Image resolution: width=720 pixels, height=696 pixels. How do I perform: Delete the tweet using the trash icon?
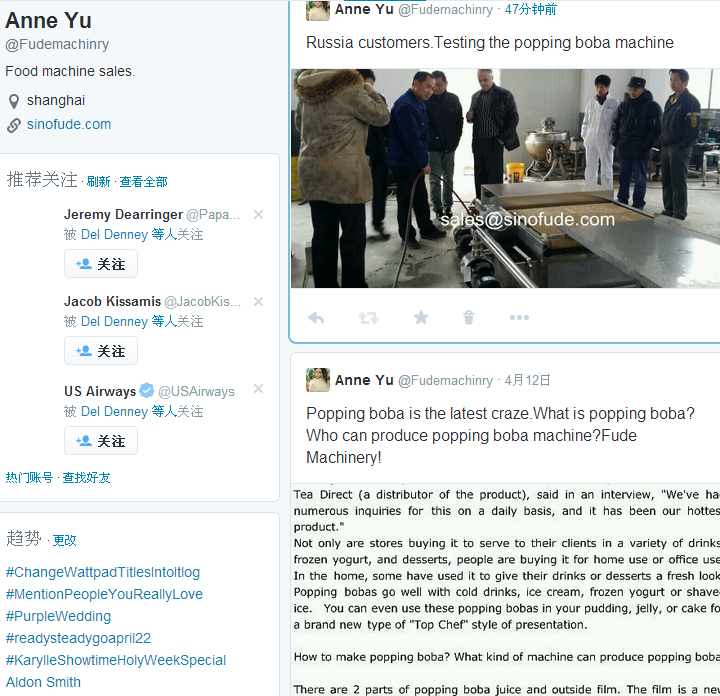click(468, 317)
